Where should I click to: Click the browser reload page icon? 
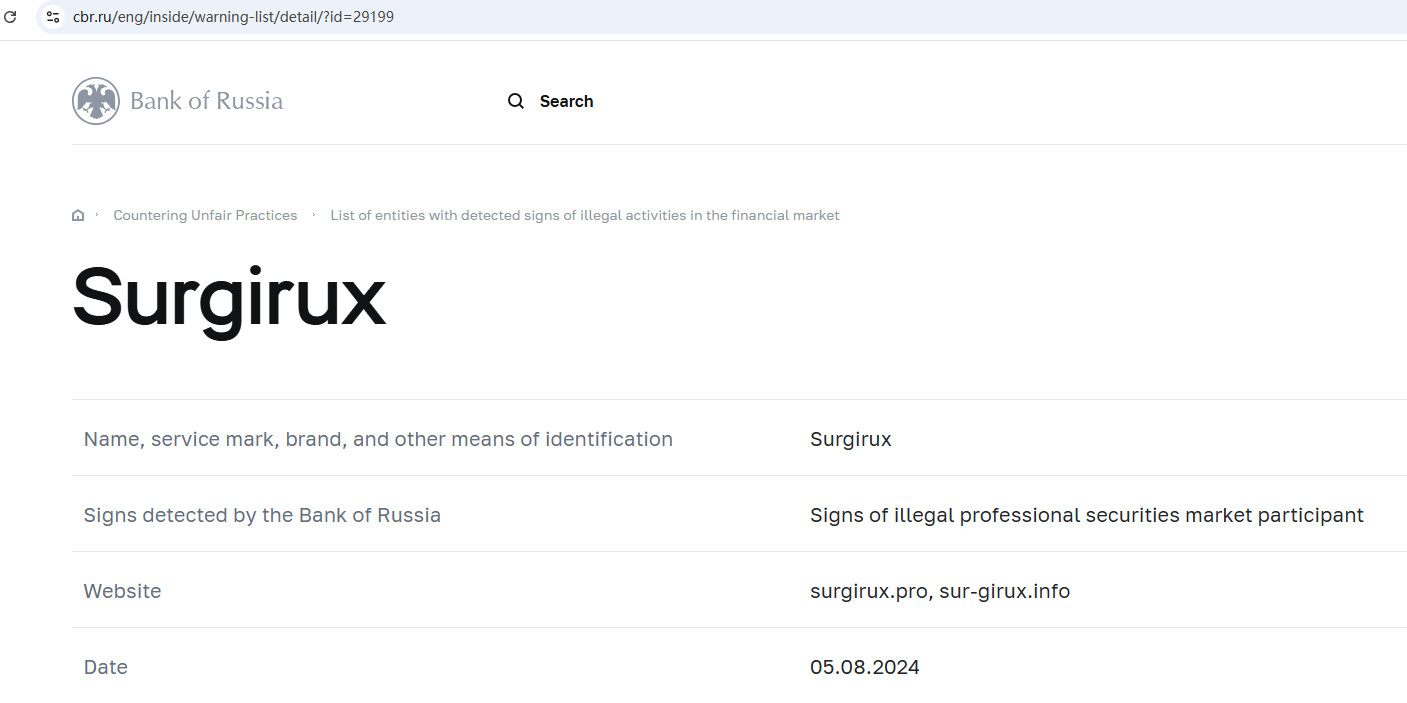[x=11, y=17]
